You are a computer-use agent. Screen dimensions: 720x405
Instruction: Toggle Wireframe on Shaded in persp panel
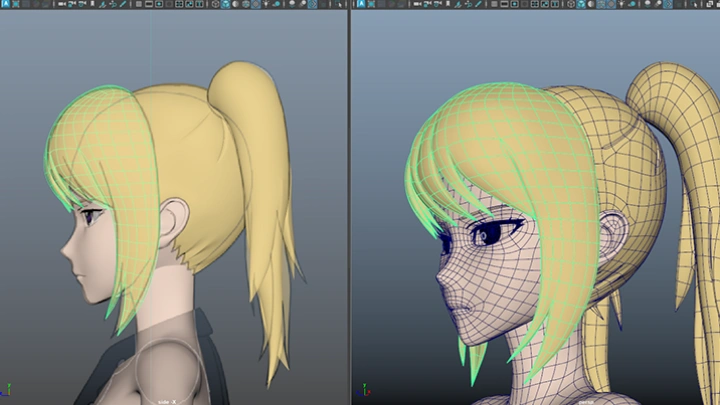601,4
